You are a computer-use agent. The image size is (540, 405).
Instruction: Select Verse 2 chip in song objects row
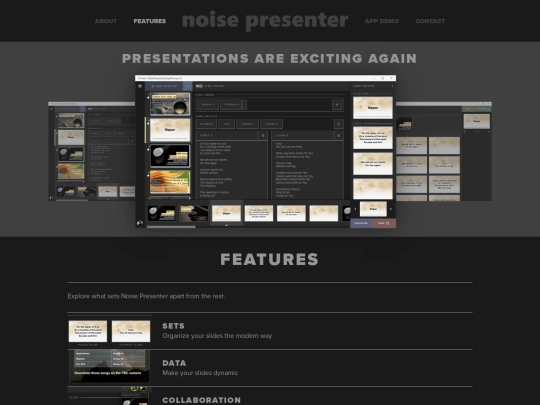pyautogui.click(x=271, y=124)
